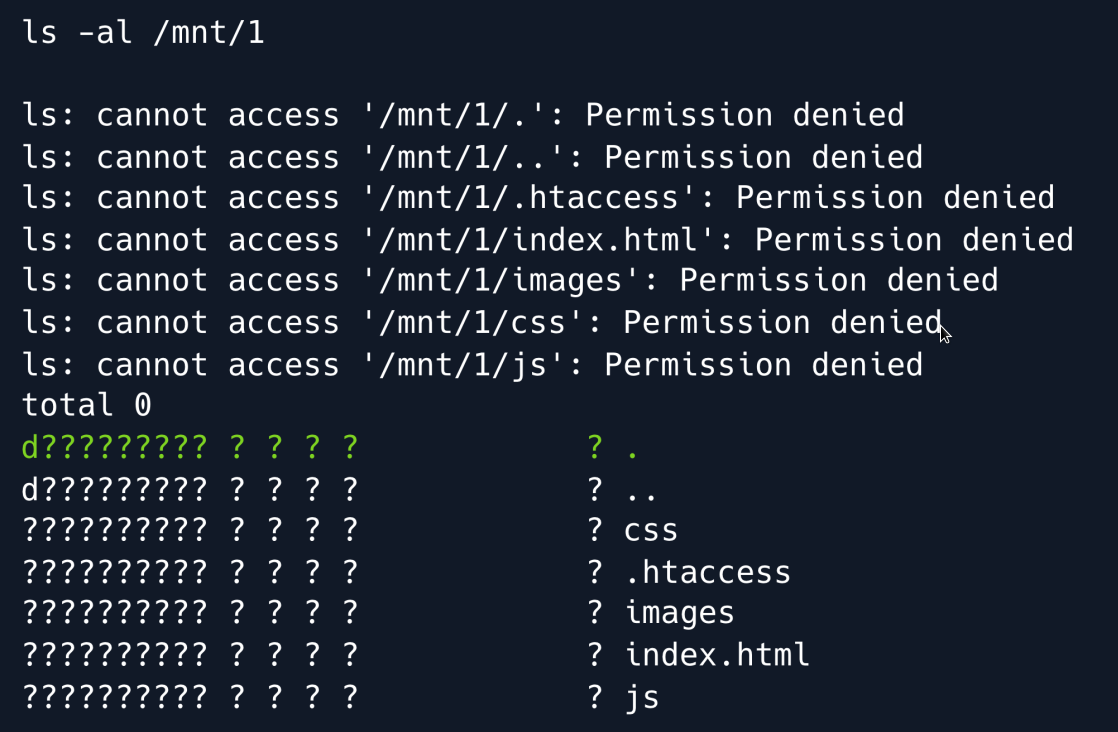The width and height of the screenshot is (1118, 732).
Task: Click the green '.' directory entry name
Action: tap(632, 449)
